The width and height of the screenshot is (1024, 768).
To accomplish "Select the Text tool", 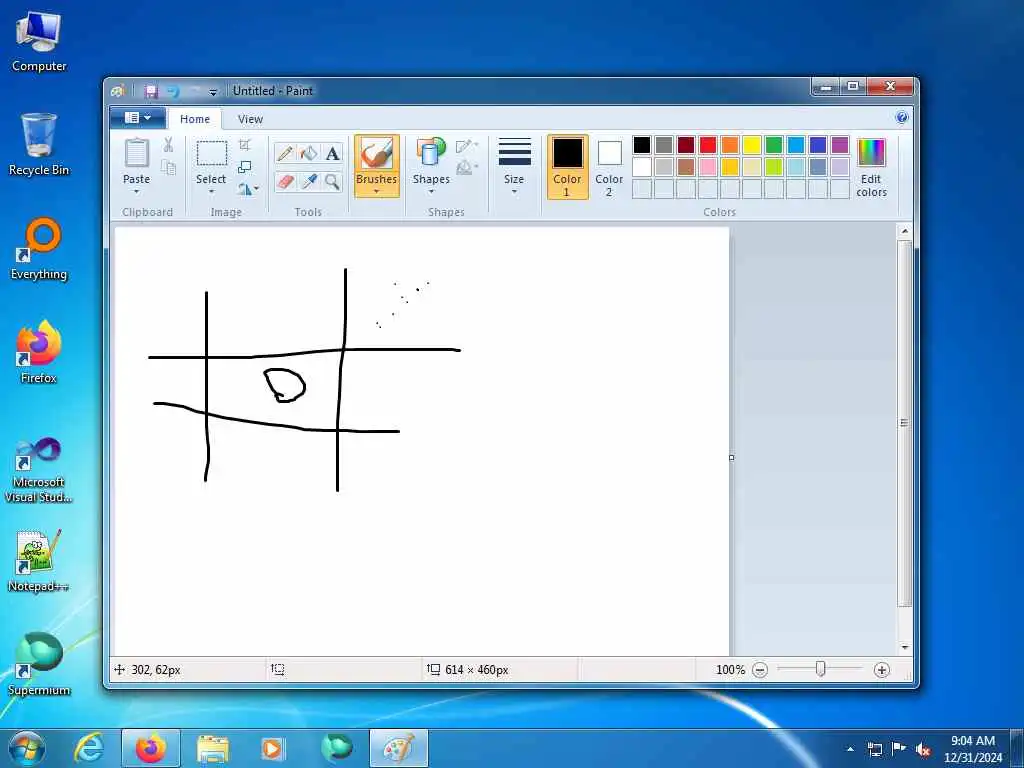I will point(332,153).
